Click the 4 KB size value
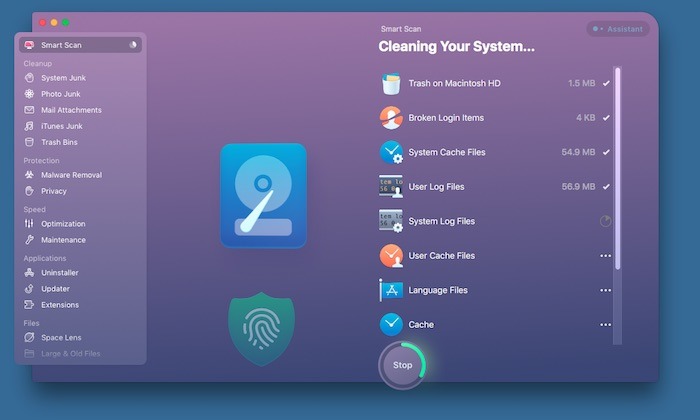Image resolution: width=700 pixels, height=420 pixels. click(585, 118)
